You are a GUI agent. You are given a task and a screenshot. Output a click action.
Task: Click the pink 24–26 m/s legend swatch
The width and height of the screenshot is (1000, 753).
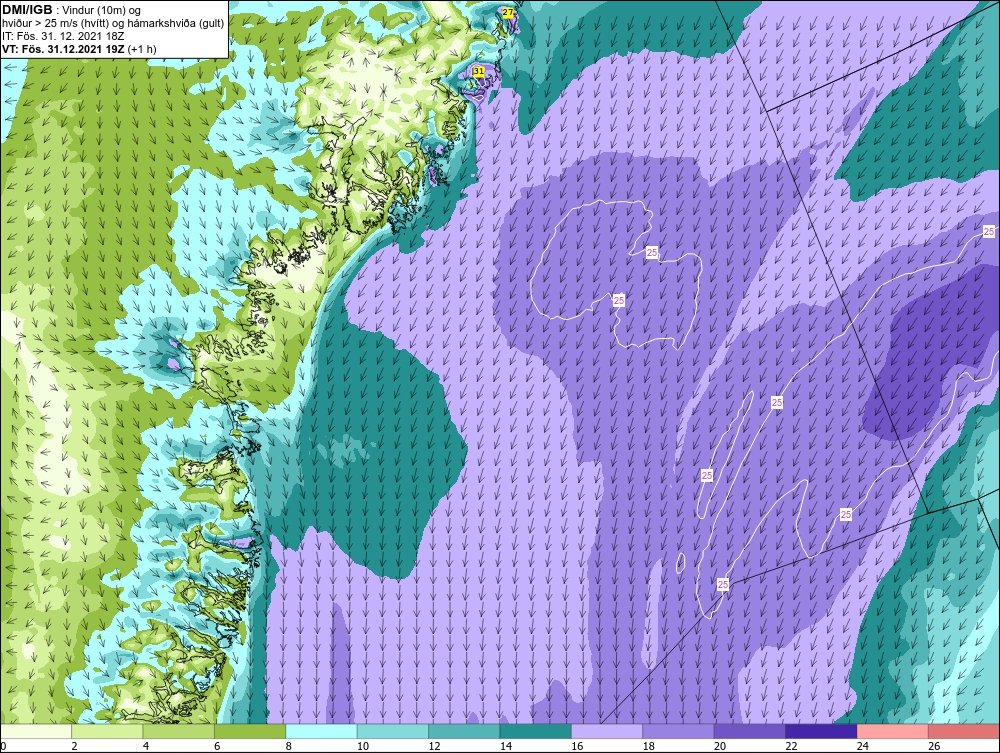[x=893, y=732]
